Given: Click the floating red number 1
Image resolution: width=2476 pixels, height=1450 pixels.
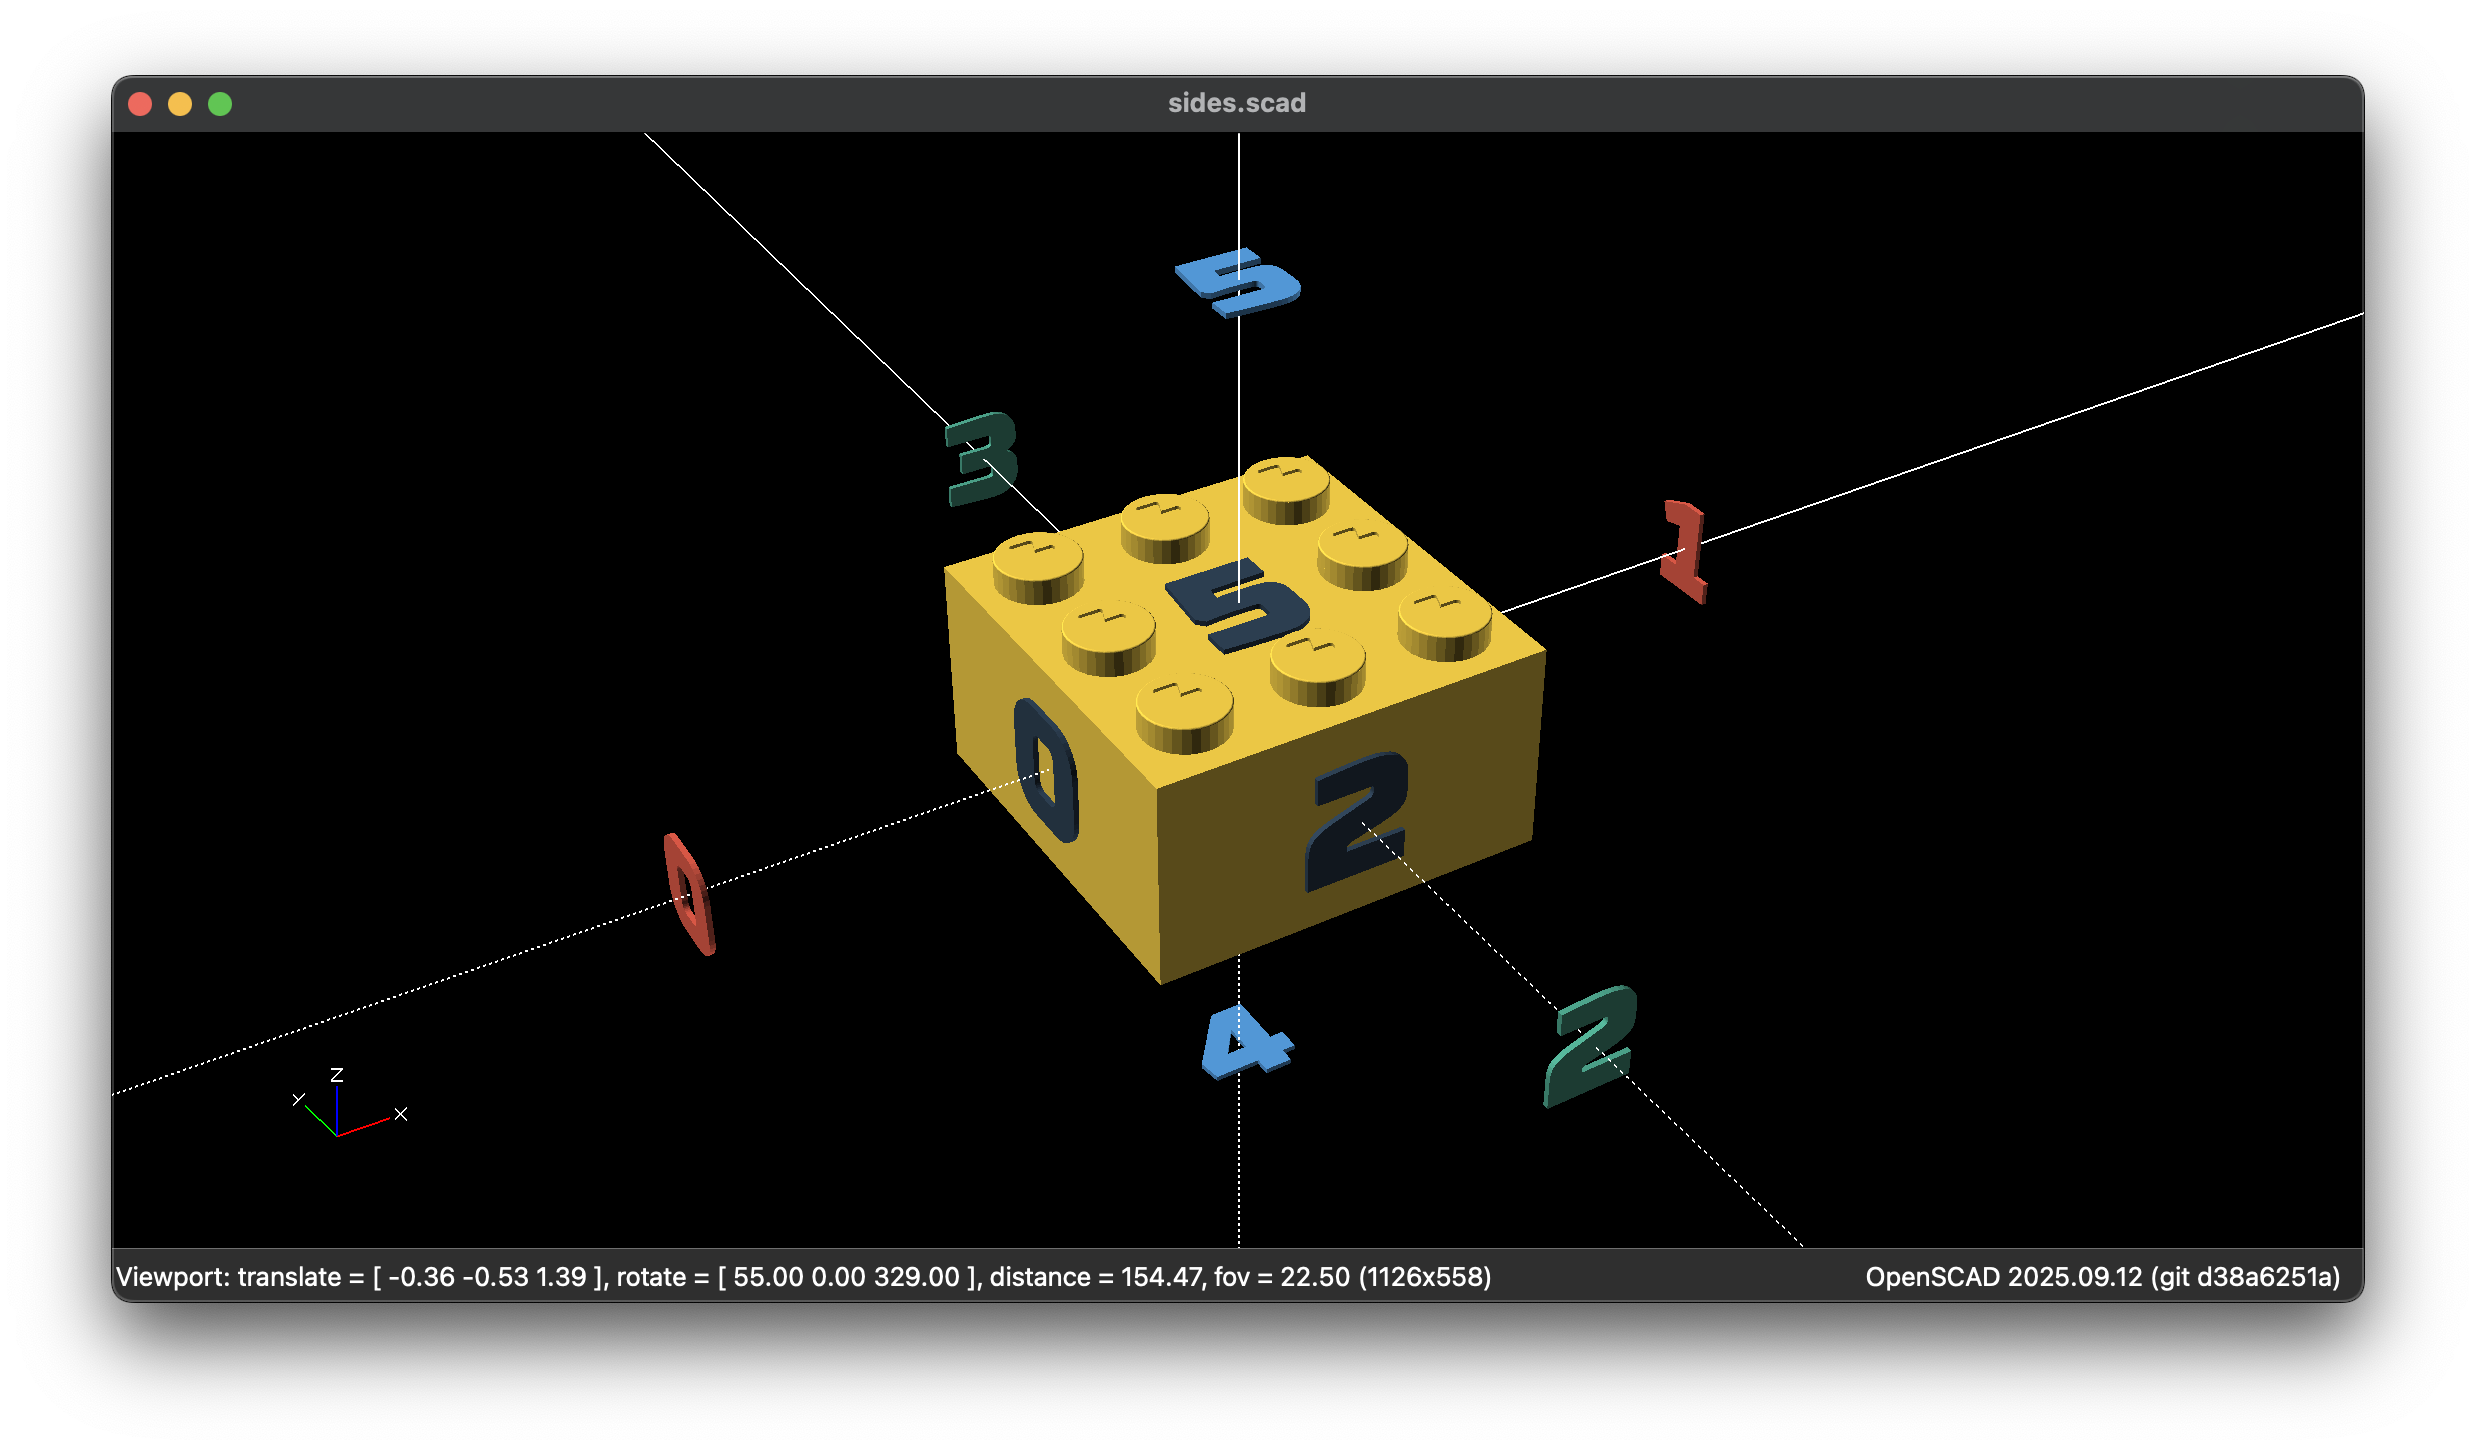Looking at the screenshot, I should pyautogui.click(x=1685, y=551).
